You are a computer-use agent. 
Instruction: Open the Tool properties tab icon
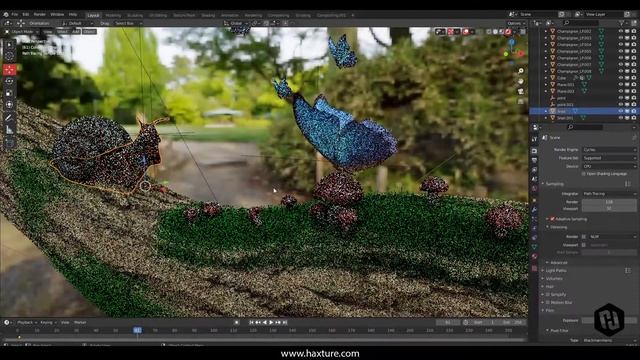[535, 140]
